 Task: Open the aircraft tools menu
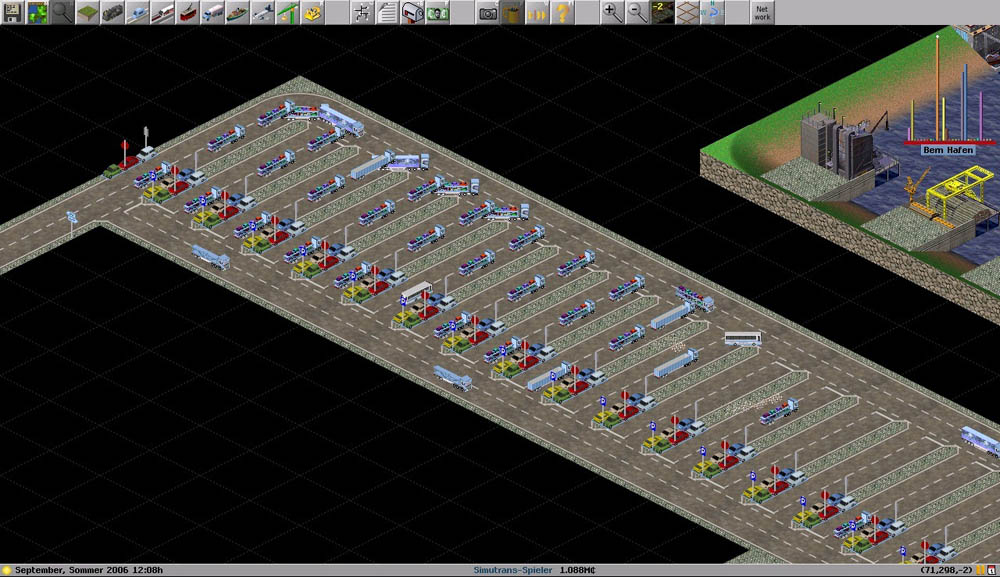click(x=263, y=12)
